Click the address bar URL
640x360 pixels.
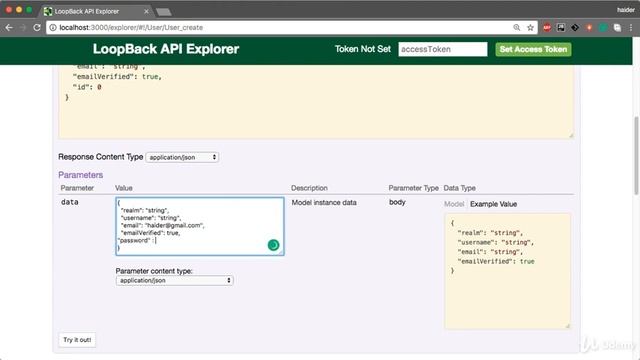131,27
